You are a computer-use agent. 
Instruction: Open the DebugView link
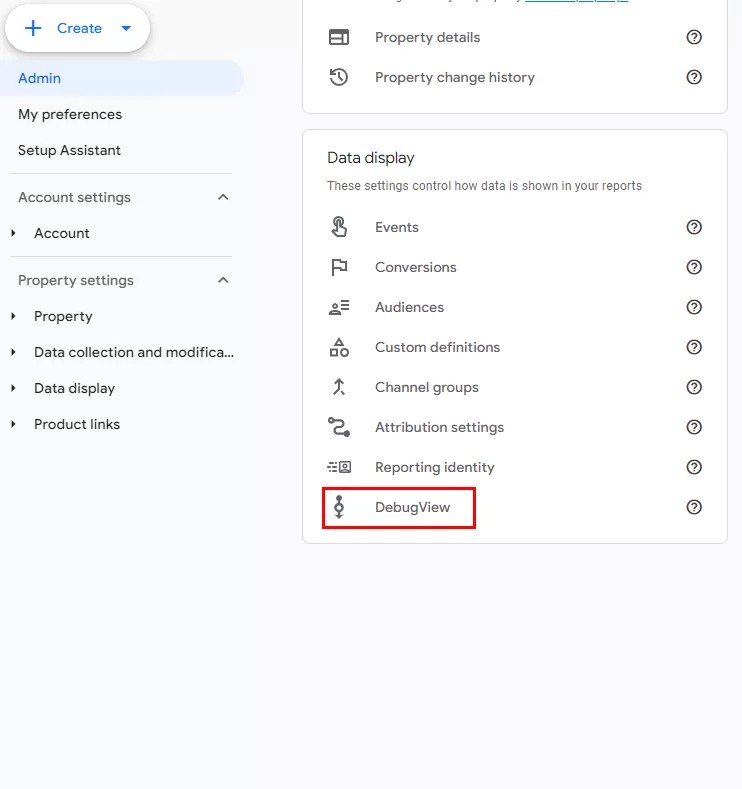(412, 507)
